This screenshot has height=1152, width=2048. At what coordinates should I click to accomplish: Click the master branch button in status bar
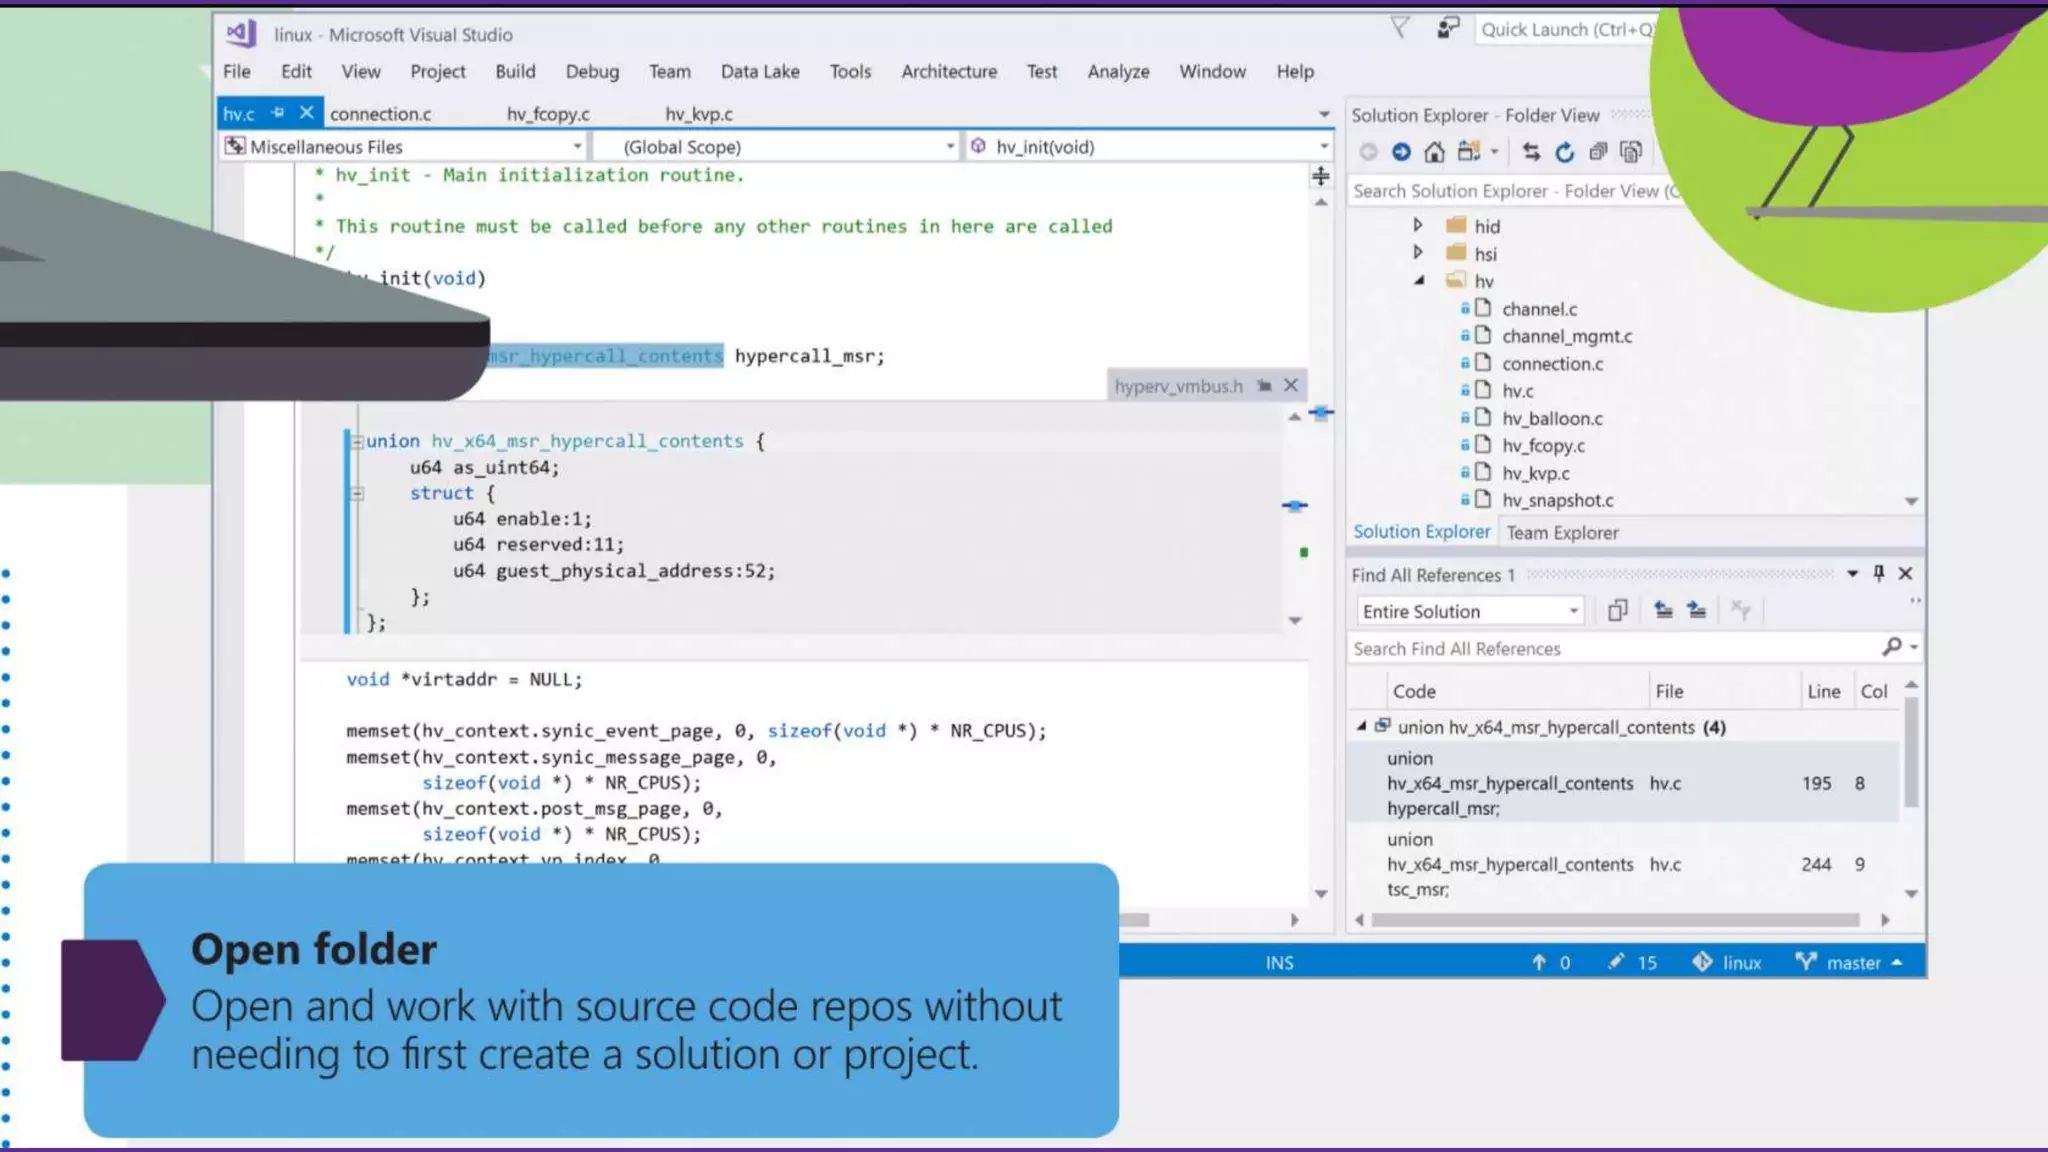point(1852,962)
